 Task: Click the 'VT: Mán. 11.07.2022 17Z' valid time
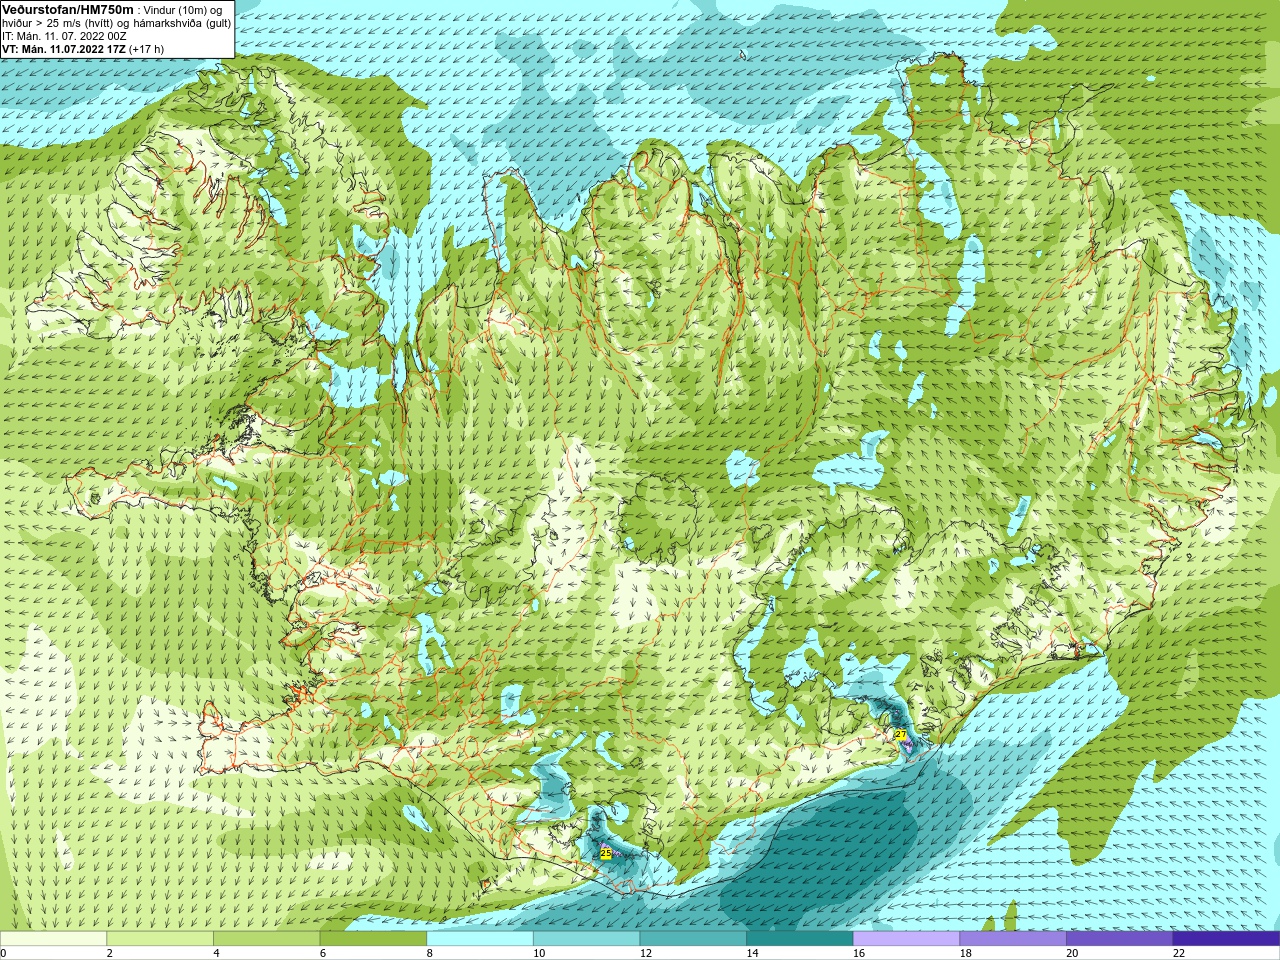click(63, 49)
